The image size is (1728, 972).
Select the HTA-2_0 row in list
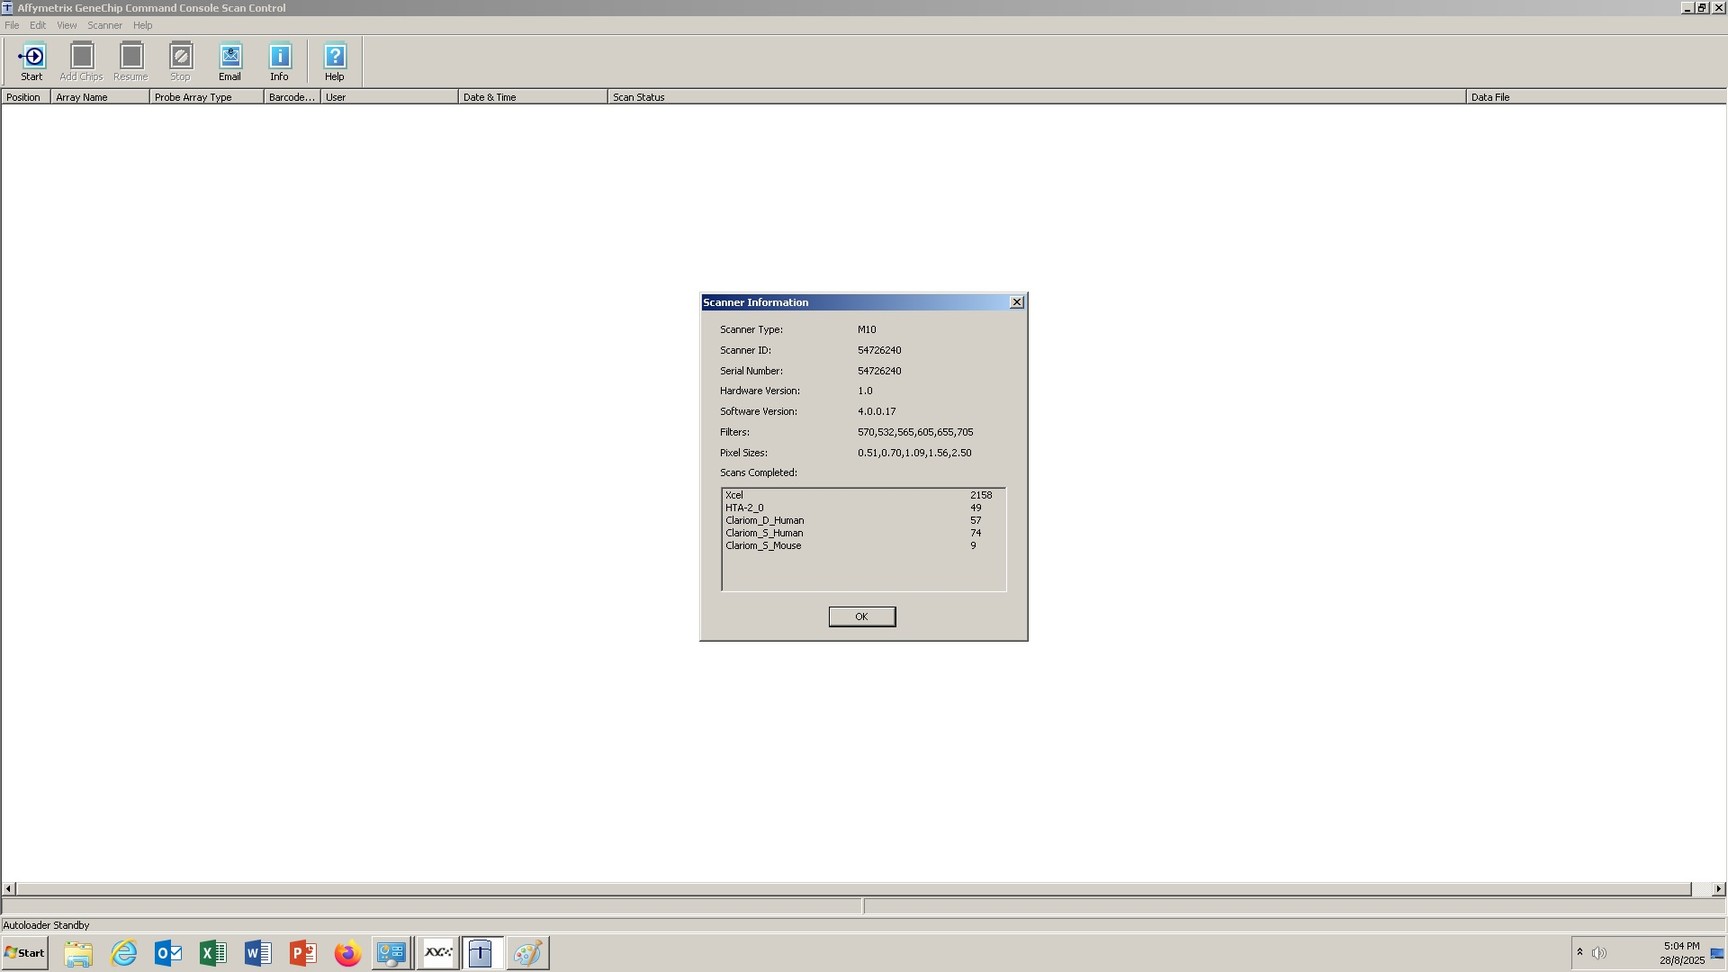[862, 508]
